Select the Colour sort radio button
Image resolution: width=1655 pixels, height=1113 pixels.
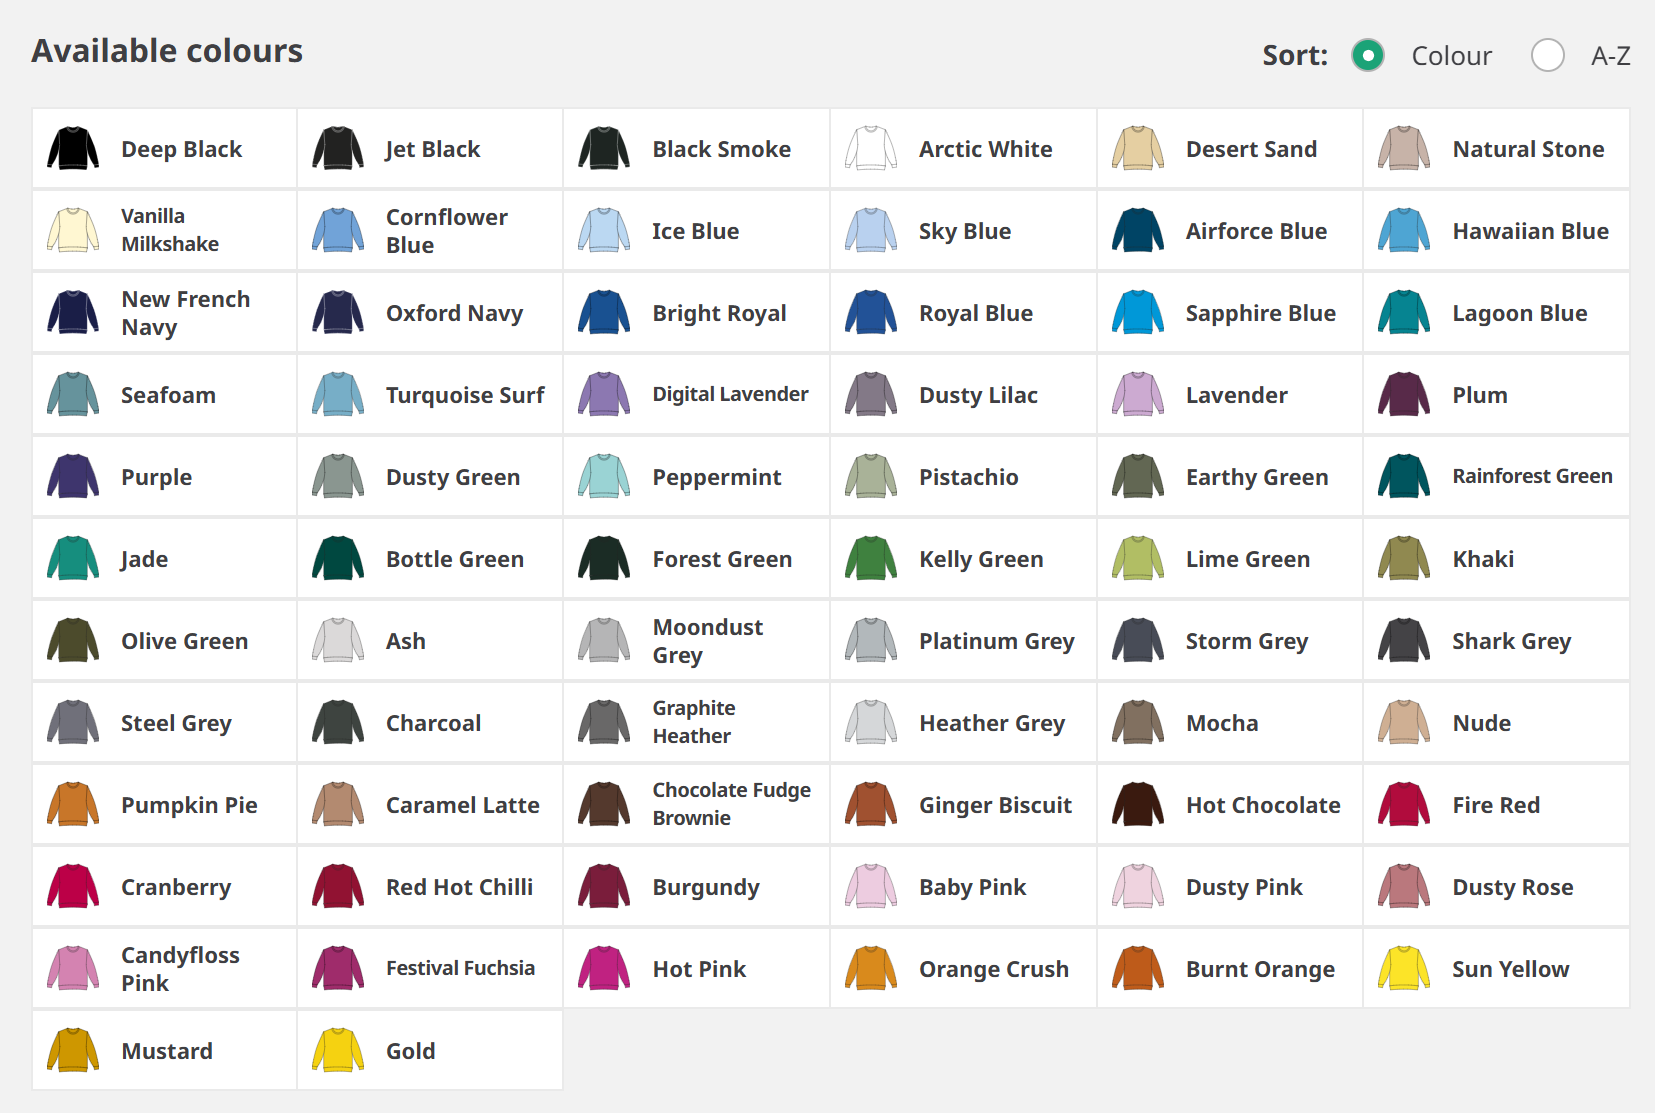coord(1367,55)
